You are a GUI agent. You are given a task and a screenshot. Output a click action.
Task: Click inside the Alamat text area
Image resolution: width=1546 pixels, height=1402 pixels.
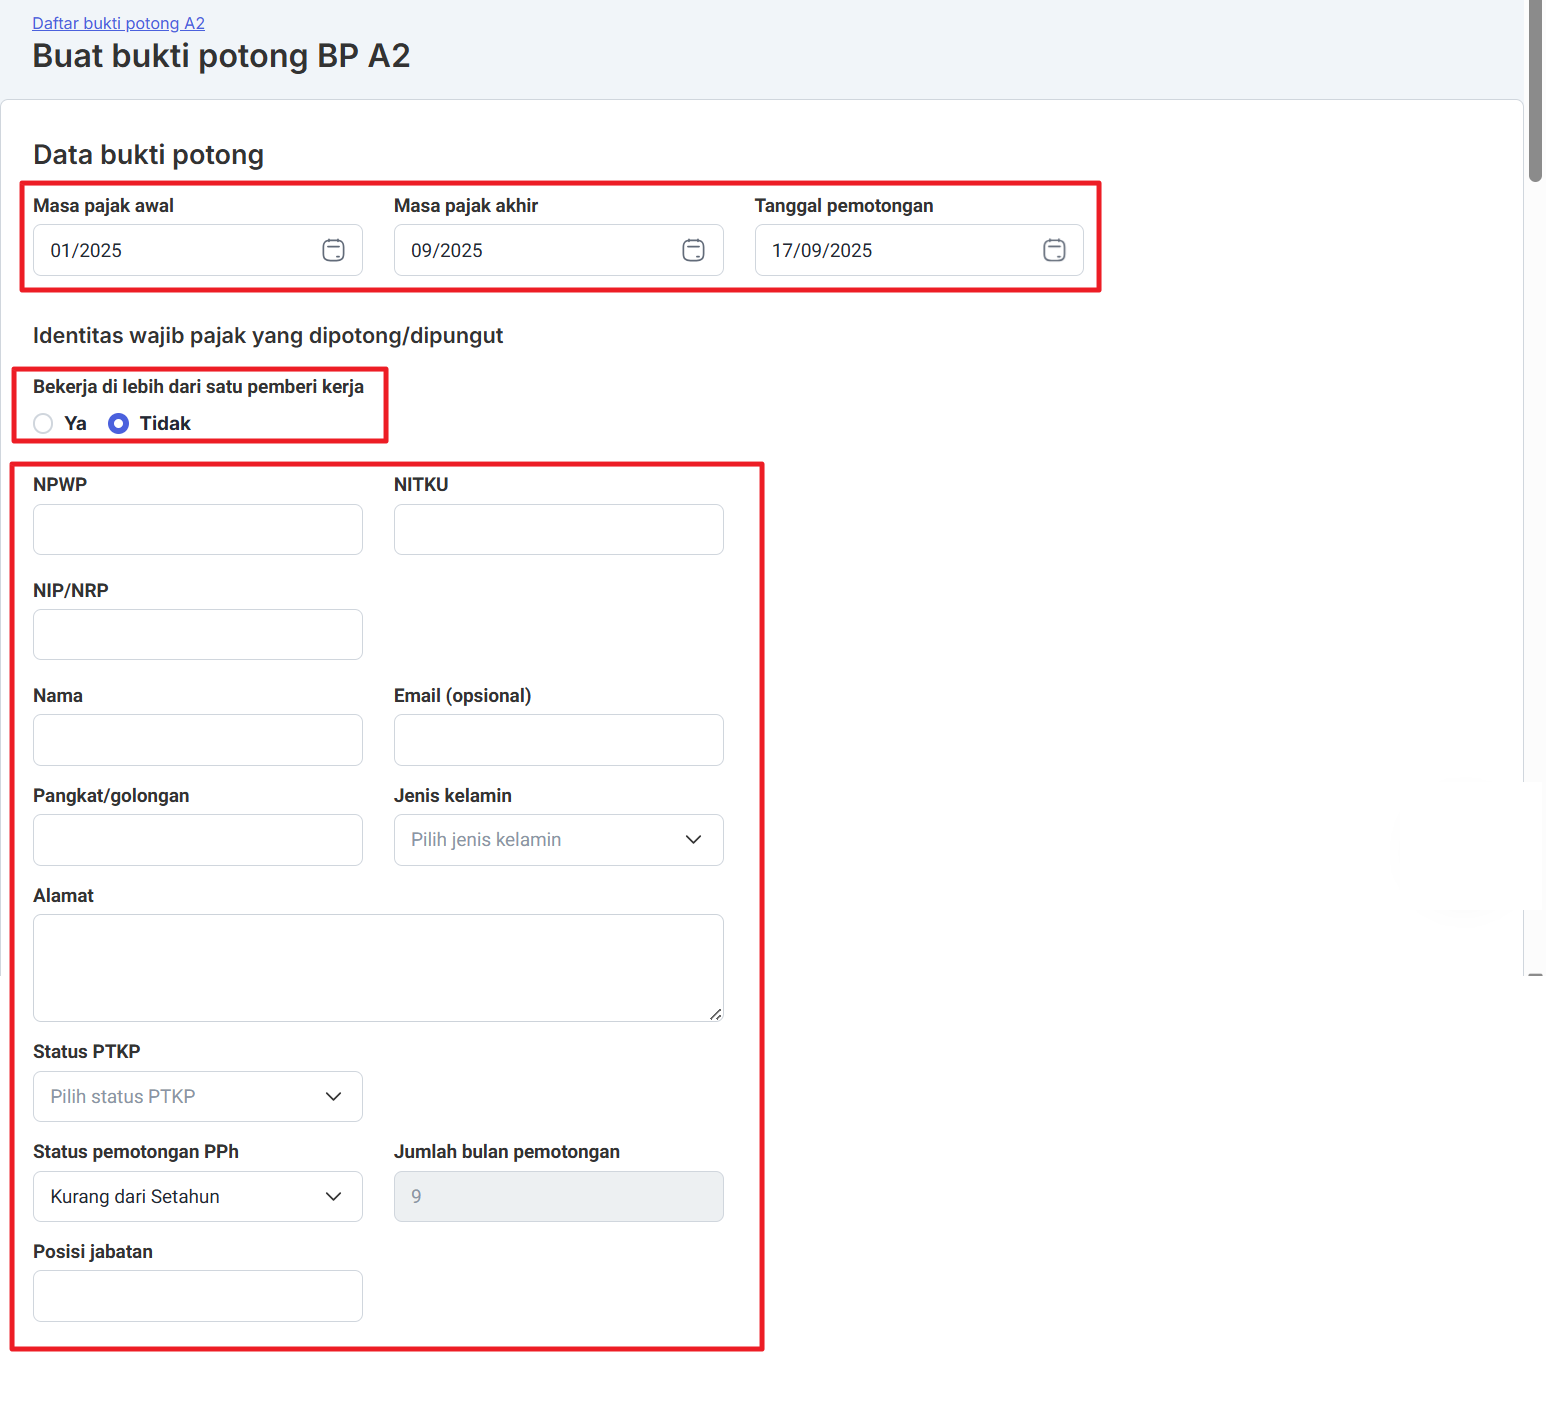[x=377, y=967]
